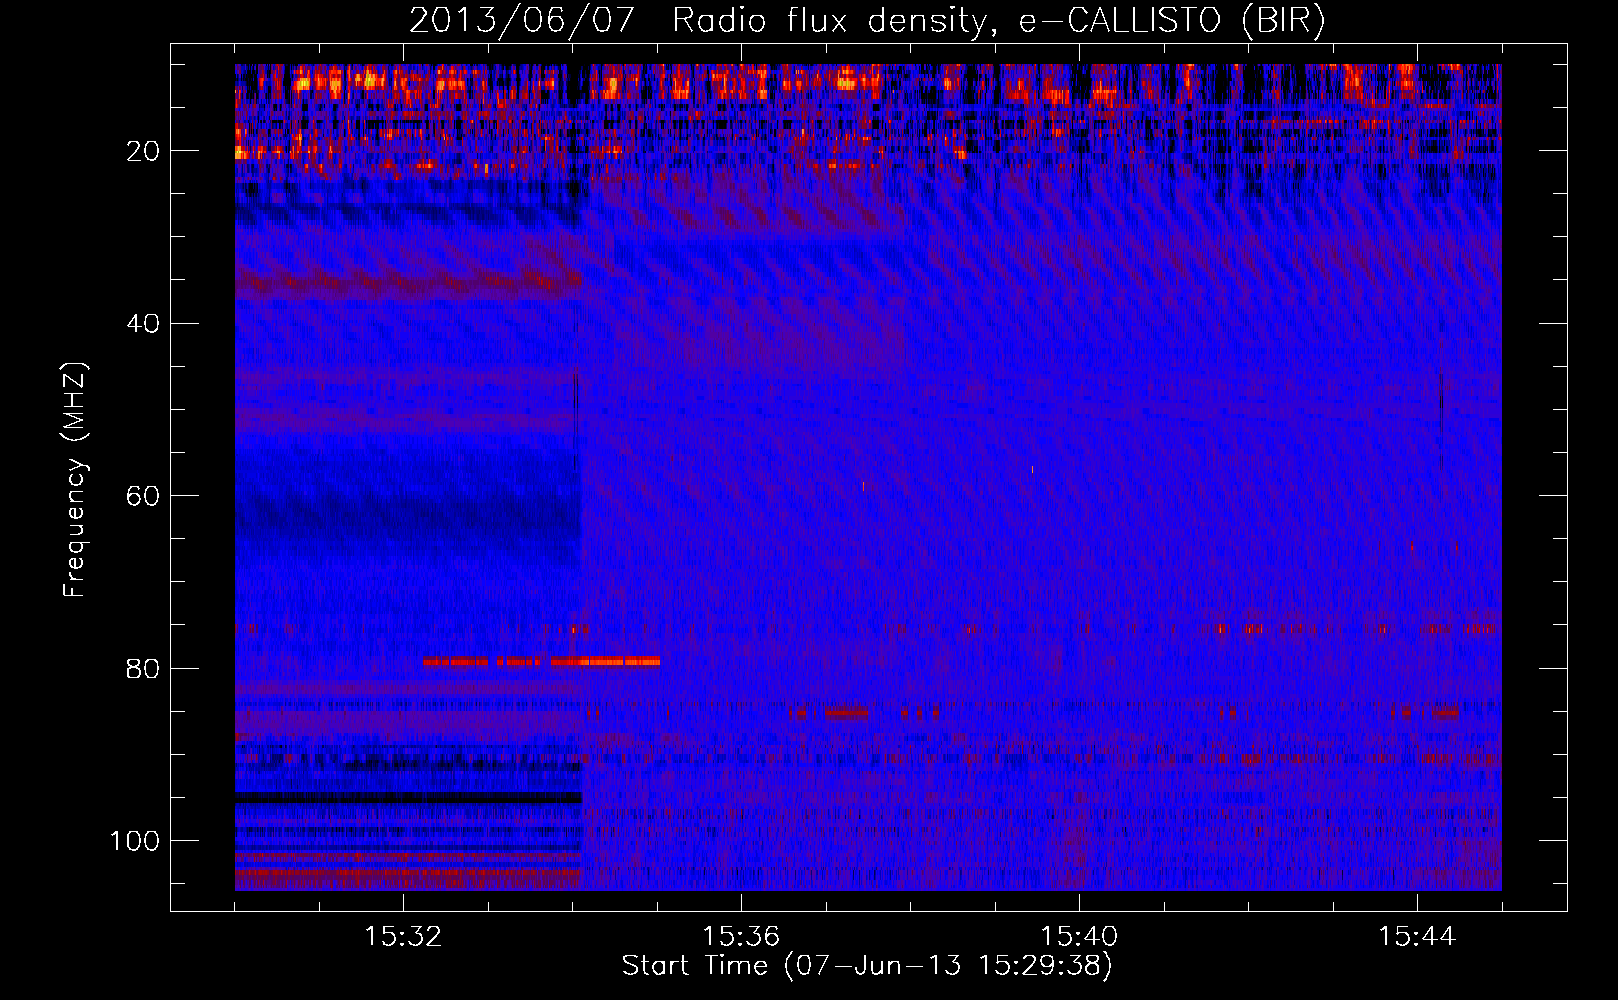Click the 15:40 time tick label

coord(1079,937)
